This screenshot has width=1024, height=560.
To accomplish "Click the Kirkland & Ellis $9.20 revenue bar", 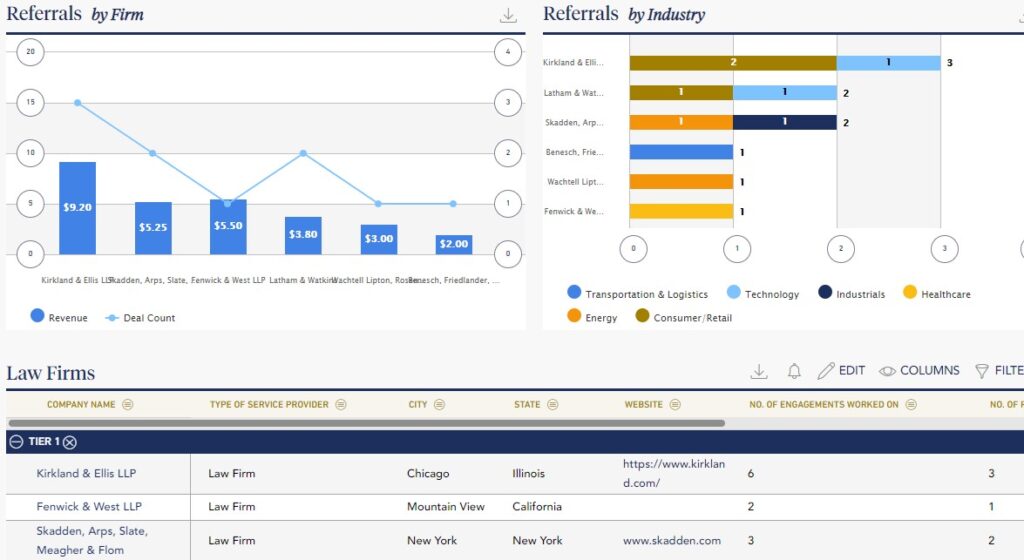I will (78, 208).
